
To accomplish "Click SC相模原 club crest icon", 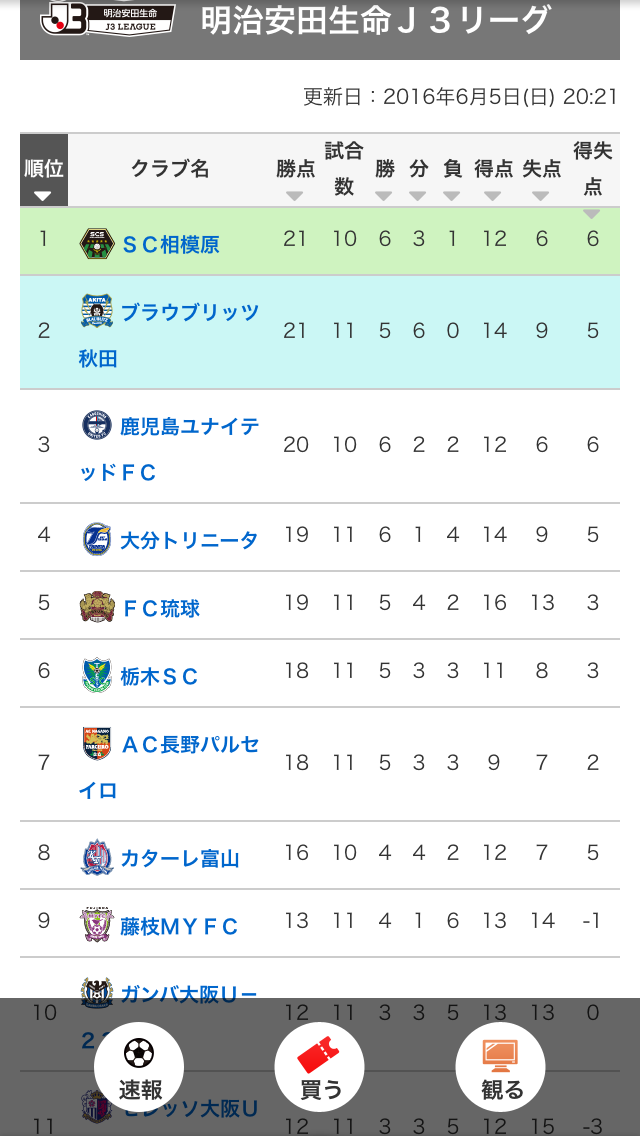I will coord(97,244).
